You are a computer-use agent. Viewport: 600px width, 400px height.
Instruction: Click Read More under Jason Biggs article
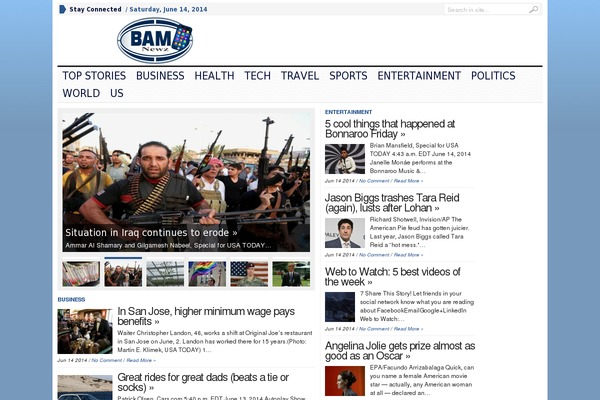point(408,255)
